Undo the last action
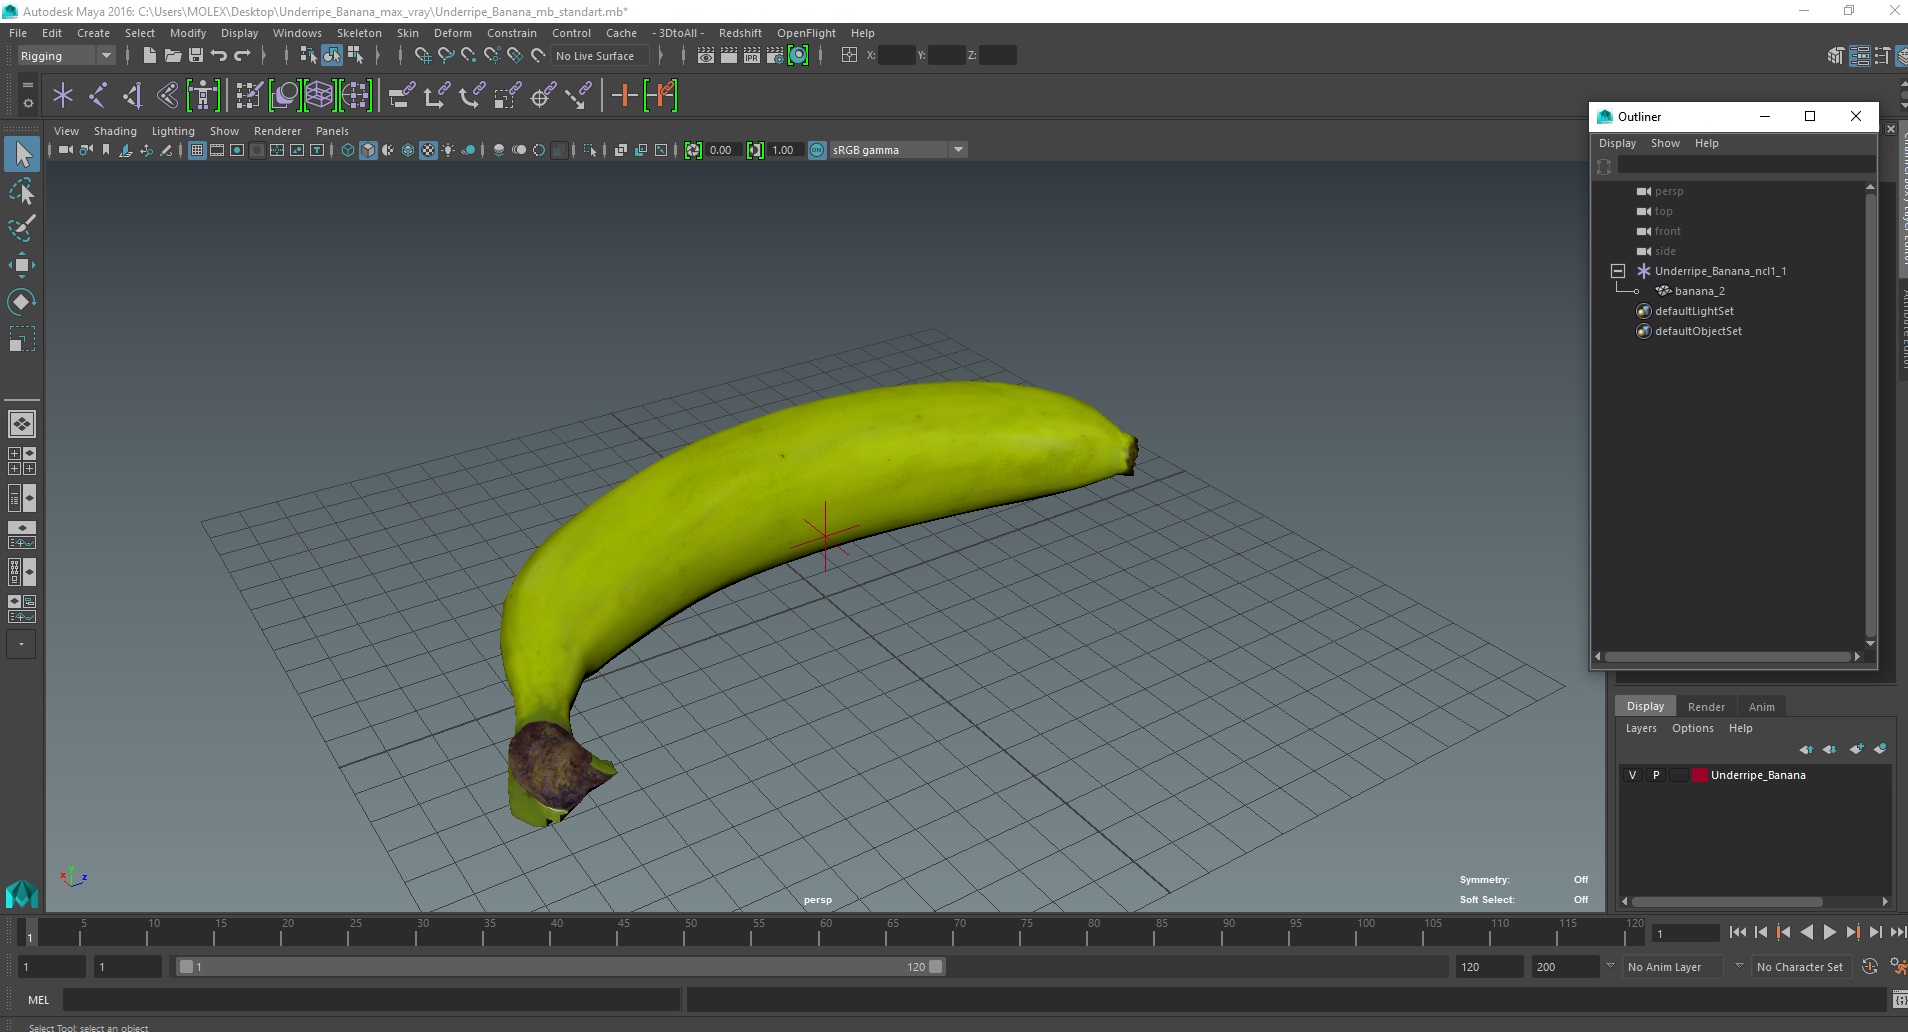This screenshot has width=1908, height=1032. tap(219, 55)
